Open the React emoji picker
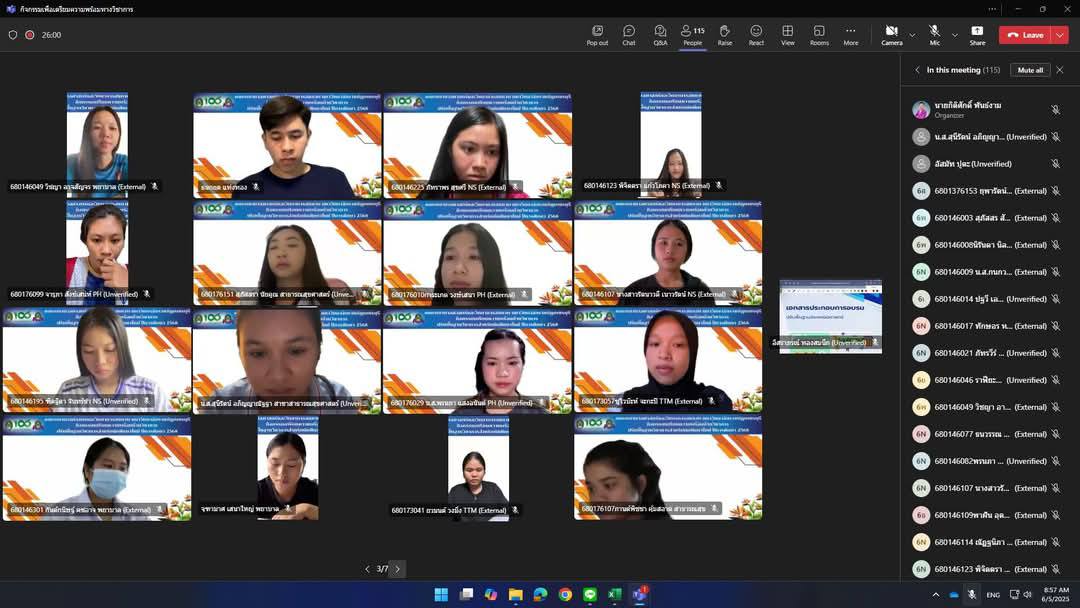 pyautogui.click(x=756, y=35)
